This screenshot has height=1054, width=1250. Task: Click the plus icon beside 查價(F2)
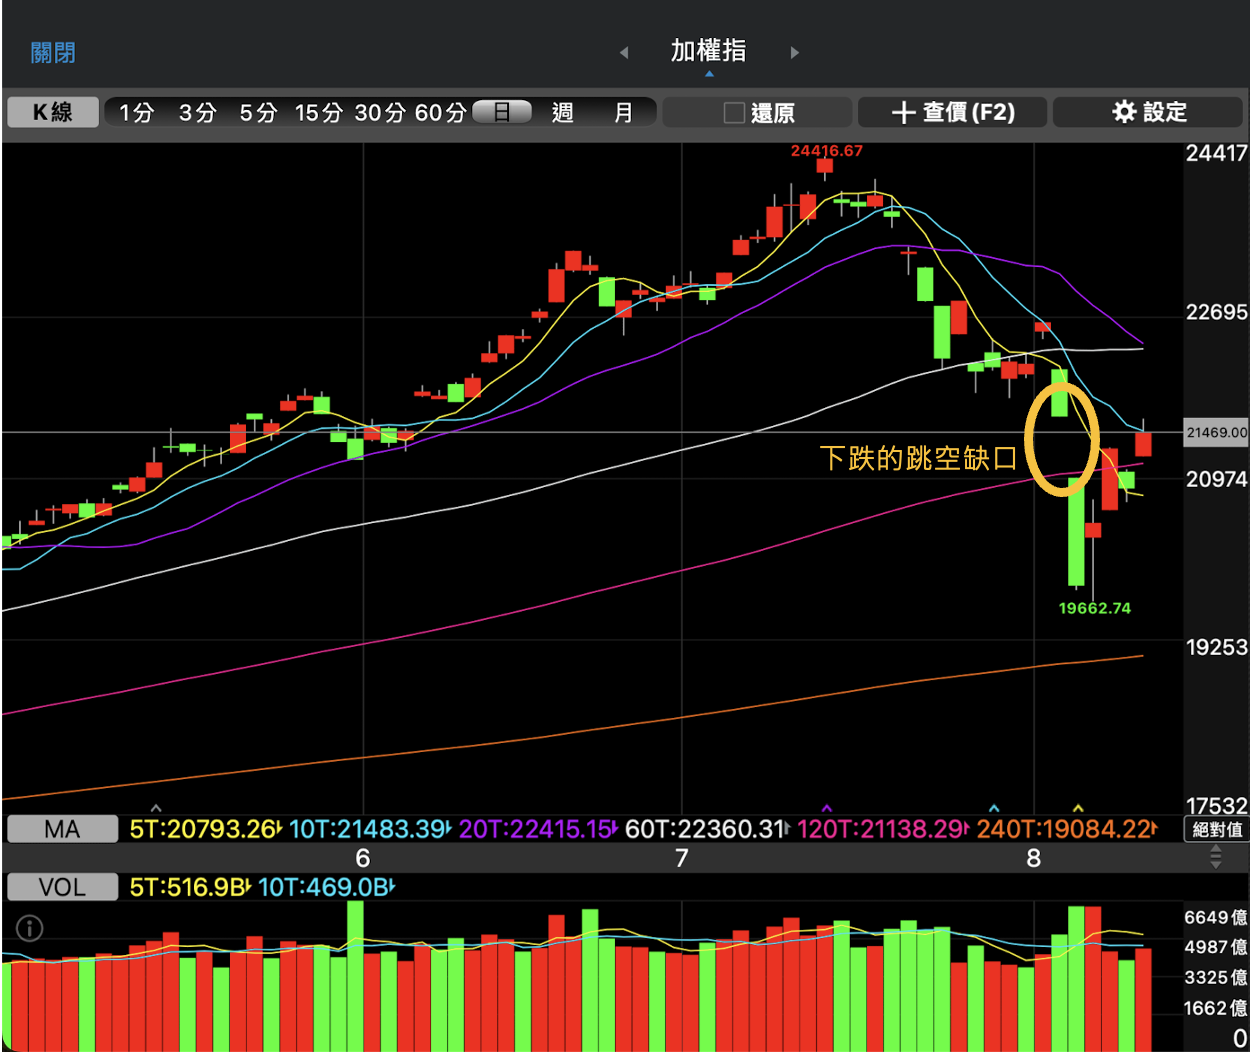[903, 112]
